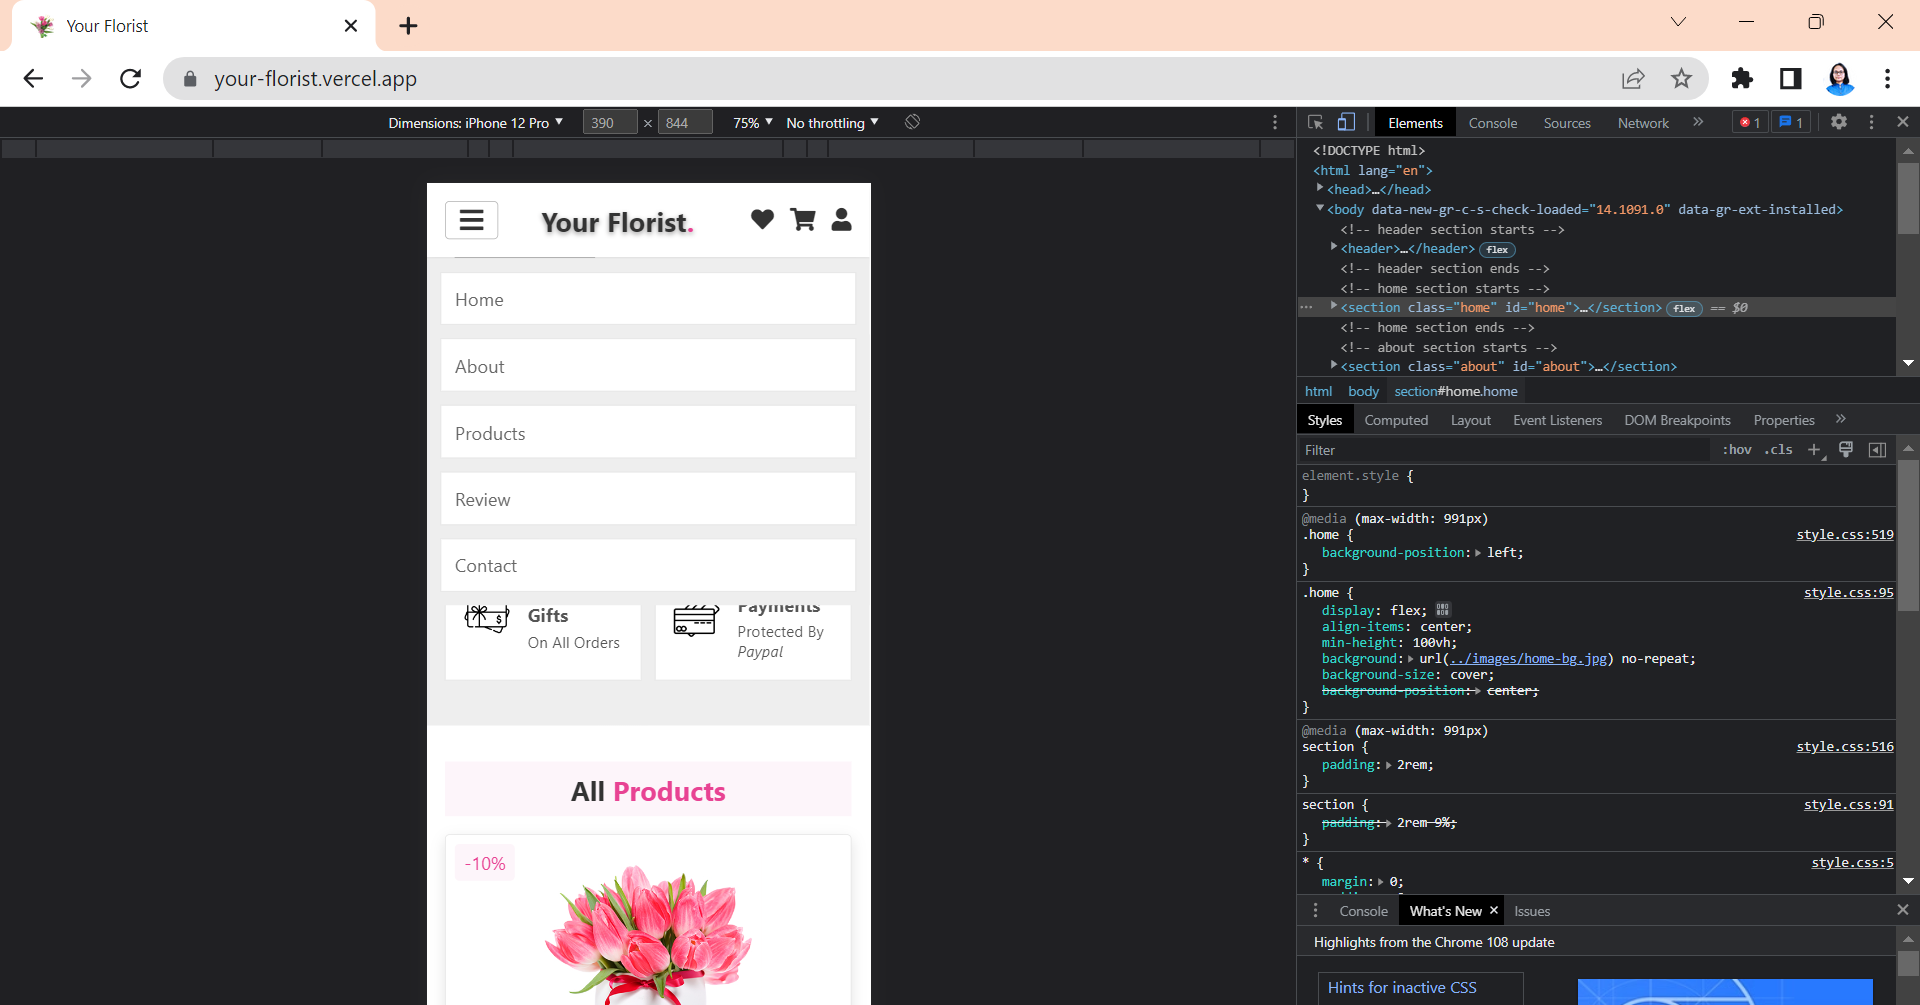The width and height of the screenshot is (1920, 1005).
Task: Toggle the .cls classes editor
Action: coord(1778,450)
